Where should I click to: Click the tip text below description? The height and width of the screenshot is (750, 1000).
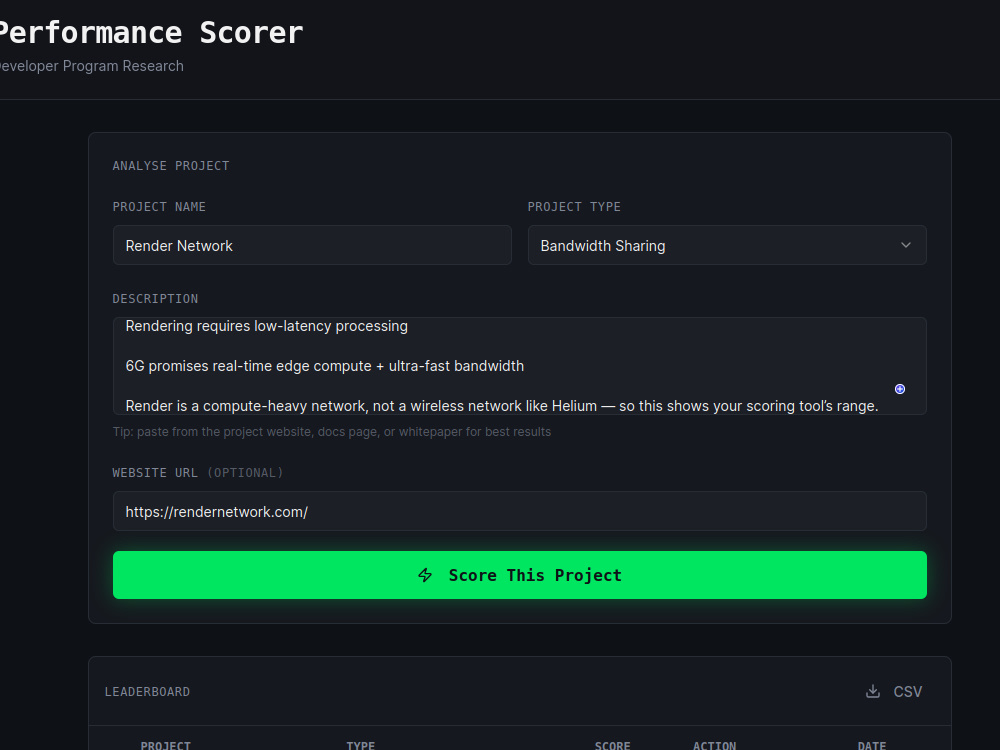pyautogui.click(x=332, y=432)
